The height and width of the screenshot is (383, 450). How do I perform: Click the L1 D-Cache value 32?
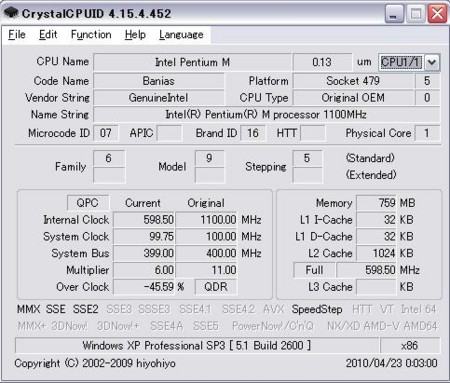(x=376, y=236)
